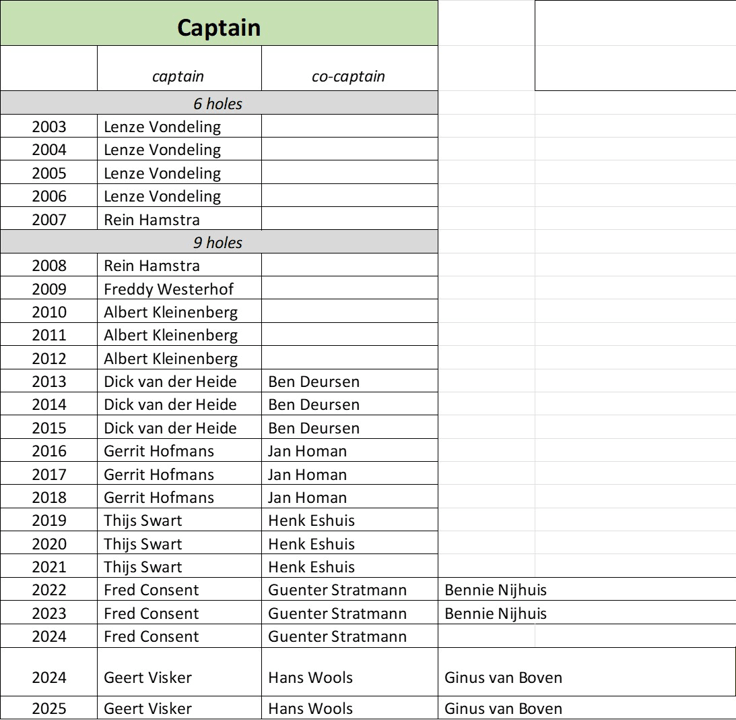Click the gray 9 holes section row
Viewport: 736px width, 720px height.
coord(218,242)
